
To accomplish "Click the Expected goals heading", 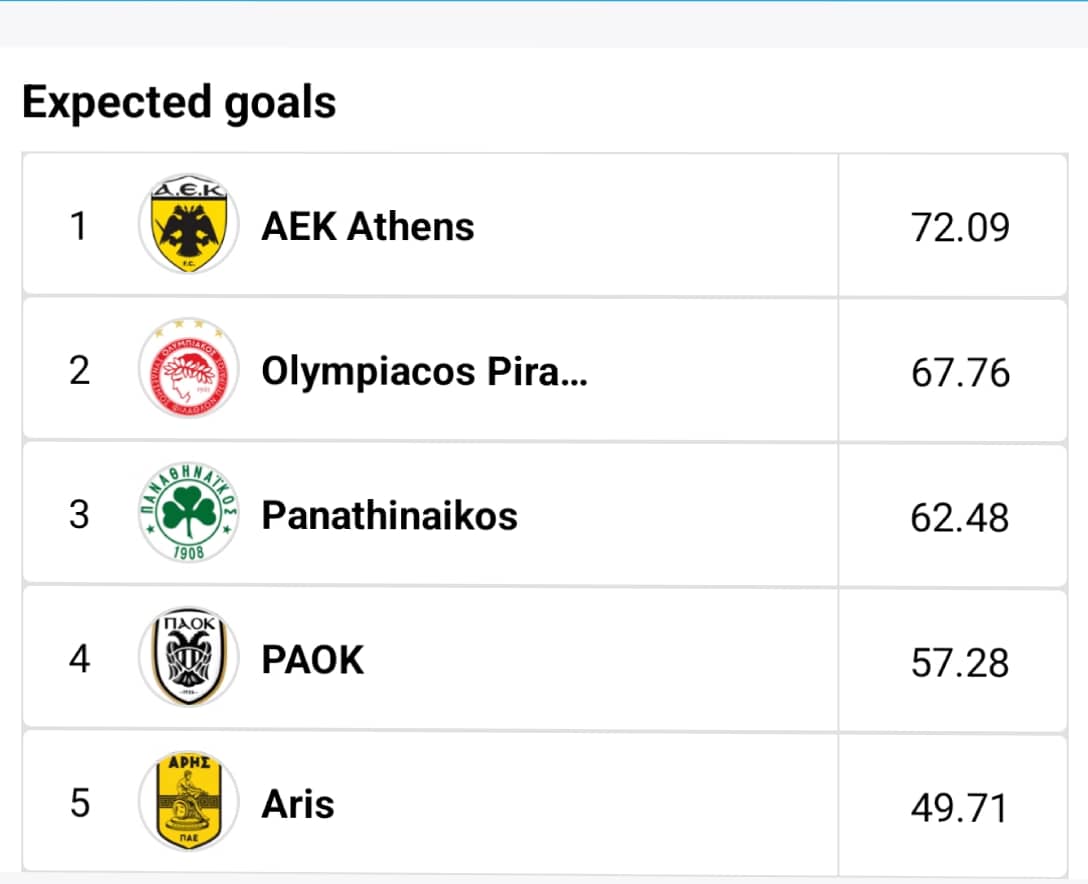I will pyautogui.click(x=179, y=103).
